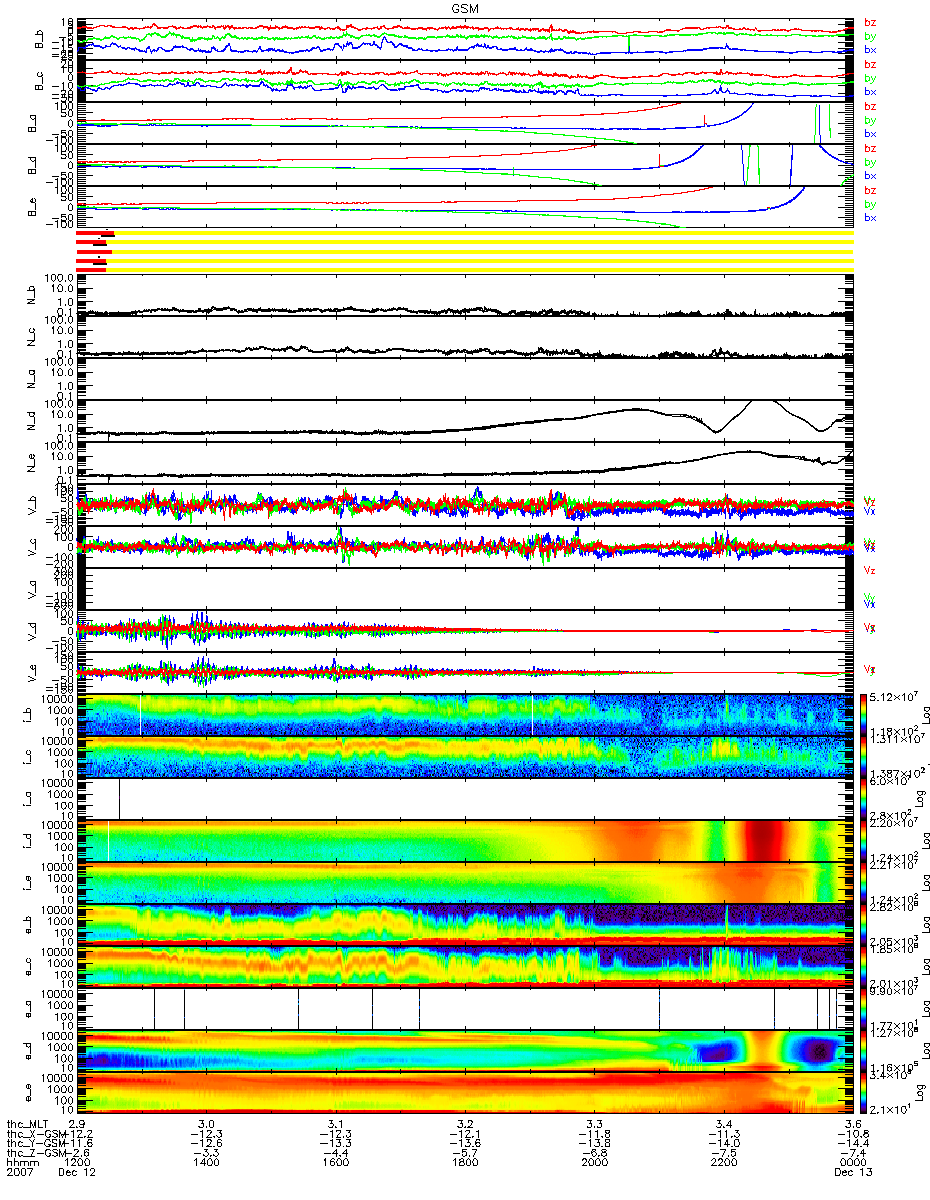This screenshot has width=930, height=1200.
Task: Click the Dec 12 start date label
Action: 77,1174
